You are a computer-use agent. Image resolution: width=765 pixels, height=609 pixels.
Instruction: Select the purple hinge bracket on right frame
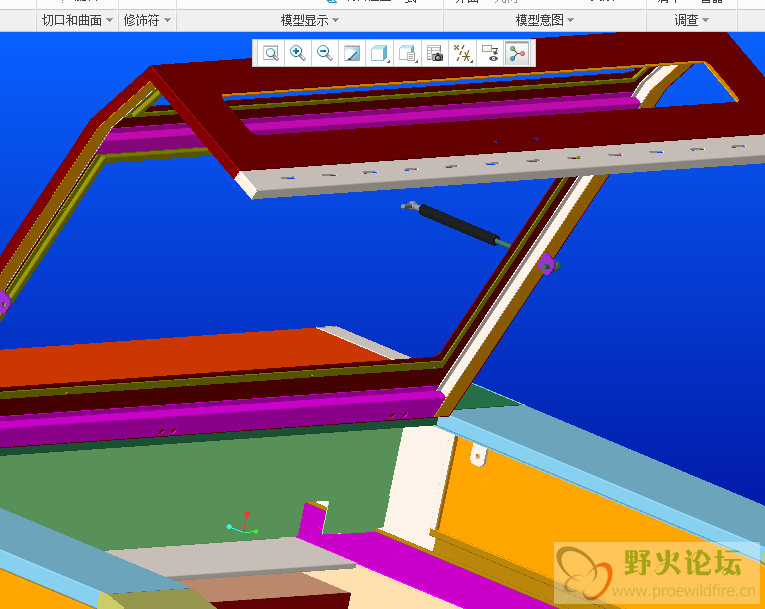(546, 264)
